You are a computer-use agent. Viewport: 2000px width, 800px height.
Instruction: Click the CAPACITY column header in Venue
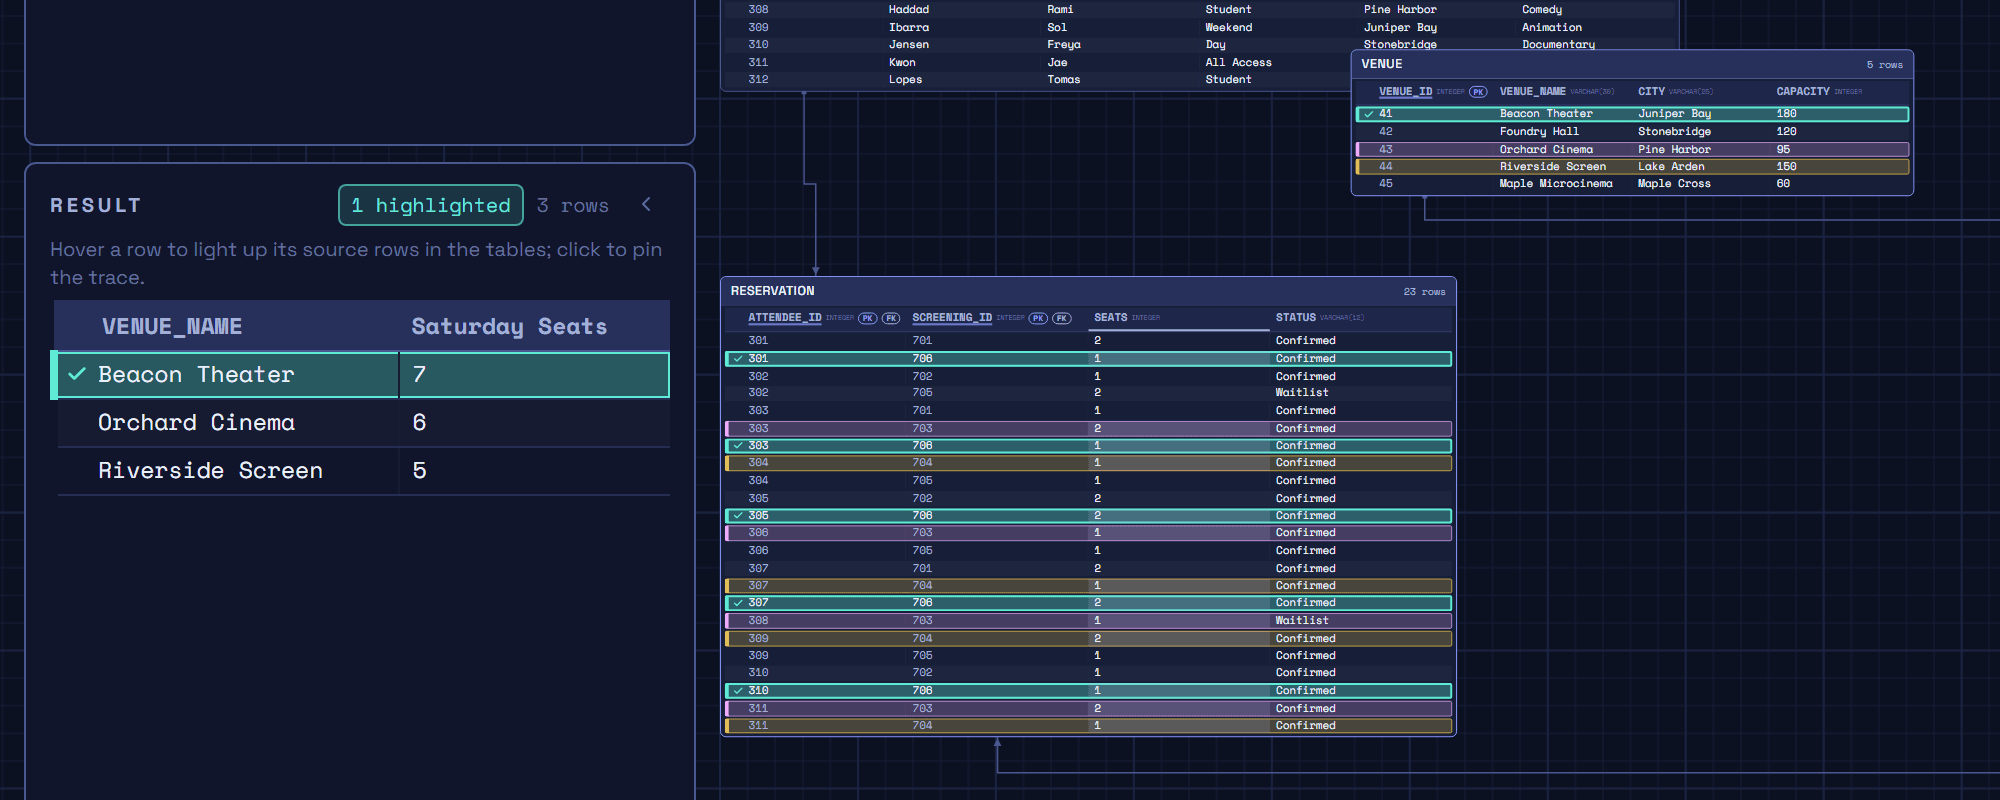pos(1803,91)
